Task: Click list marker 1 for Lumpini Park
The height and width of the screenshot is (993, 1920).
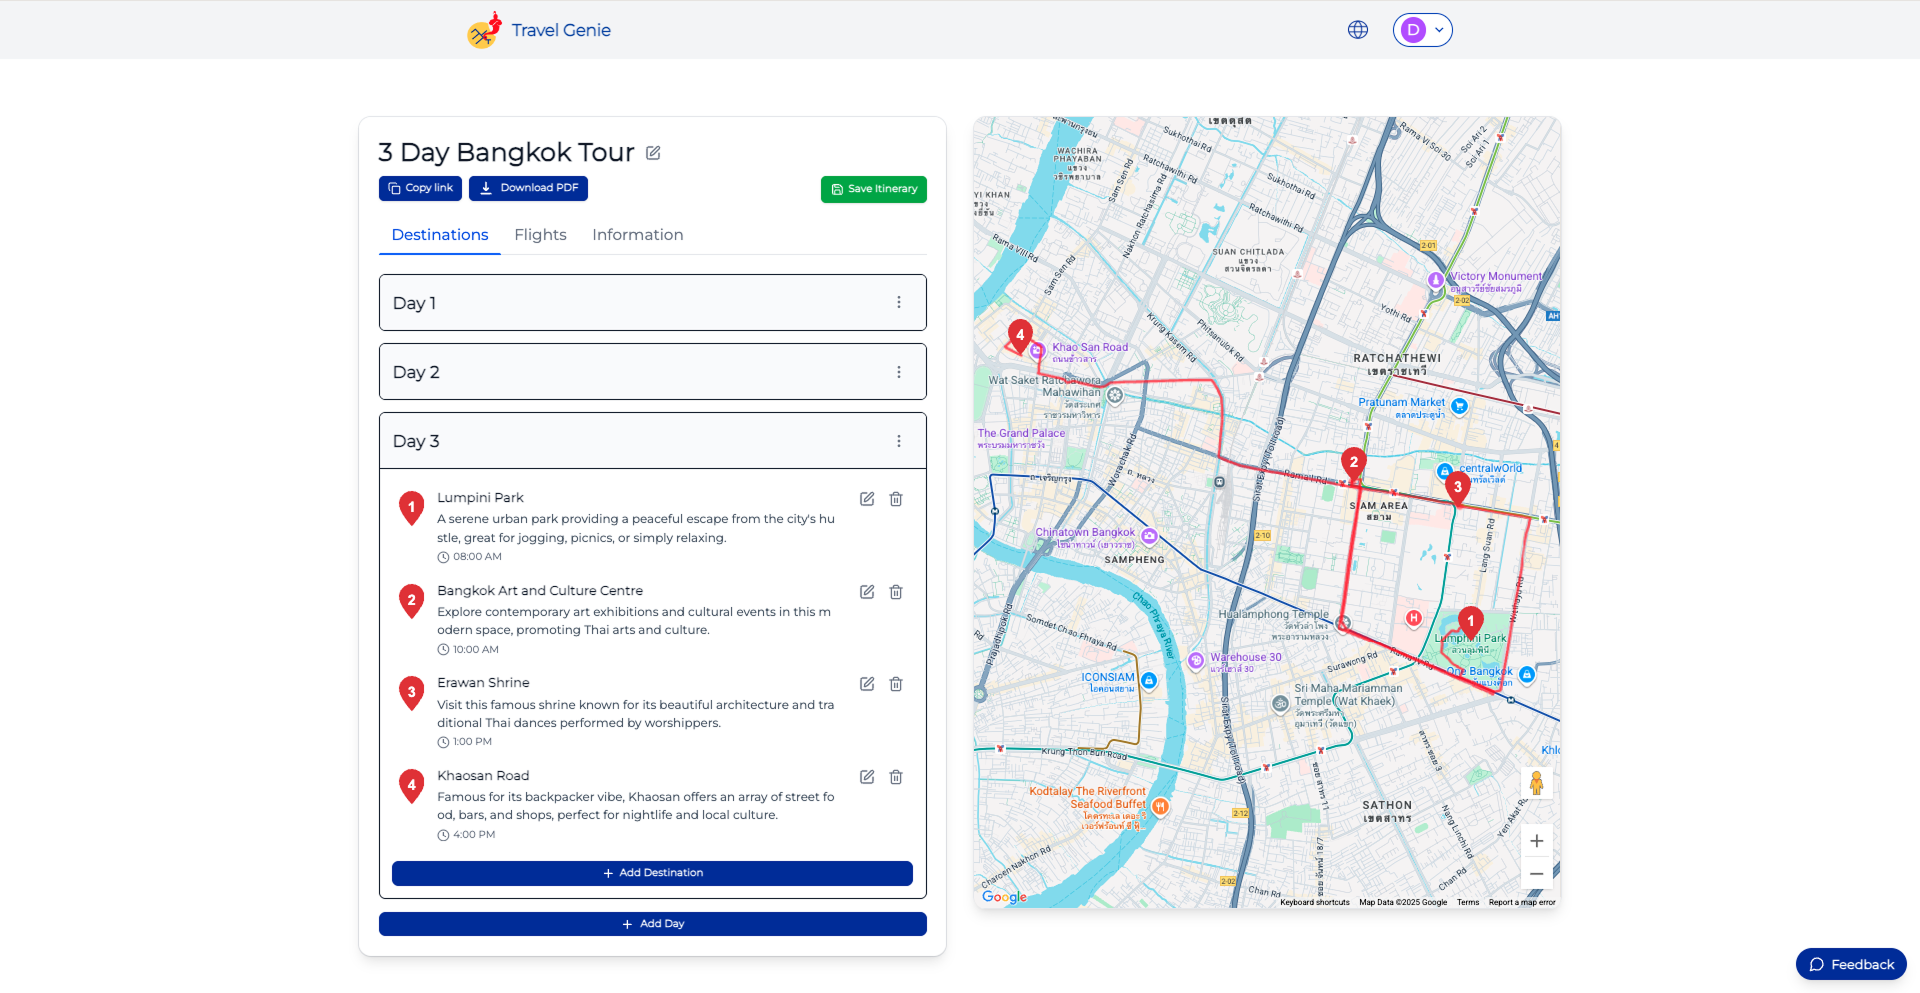Action: (411, 507)
